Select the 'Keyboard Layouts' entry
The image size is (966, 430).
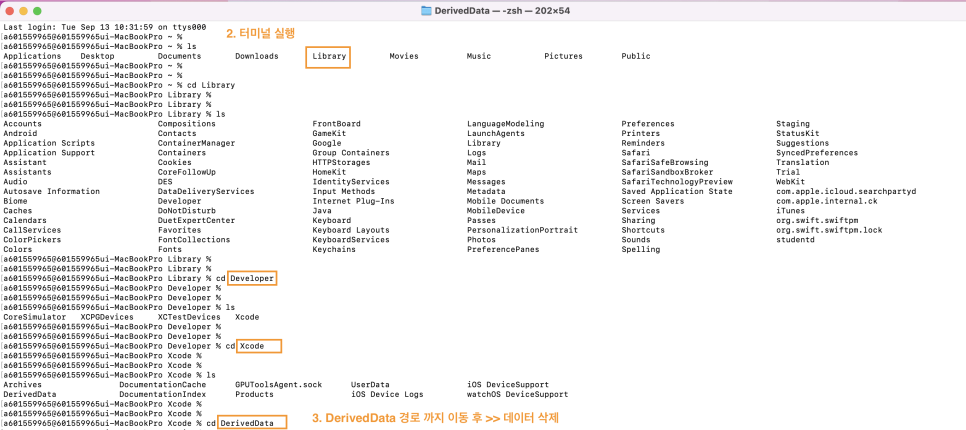click(x=351, y=230)
